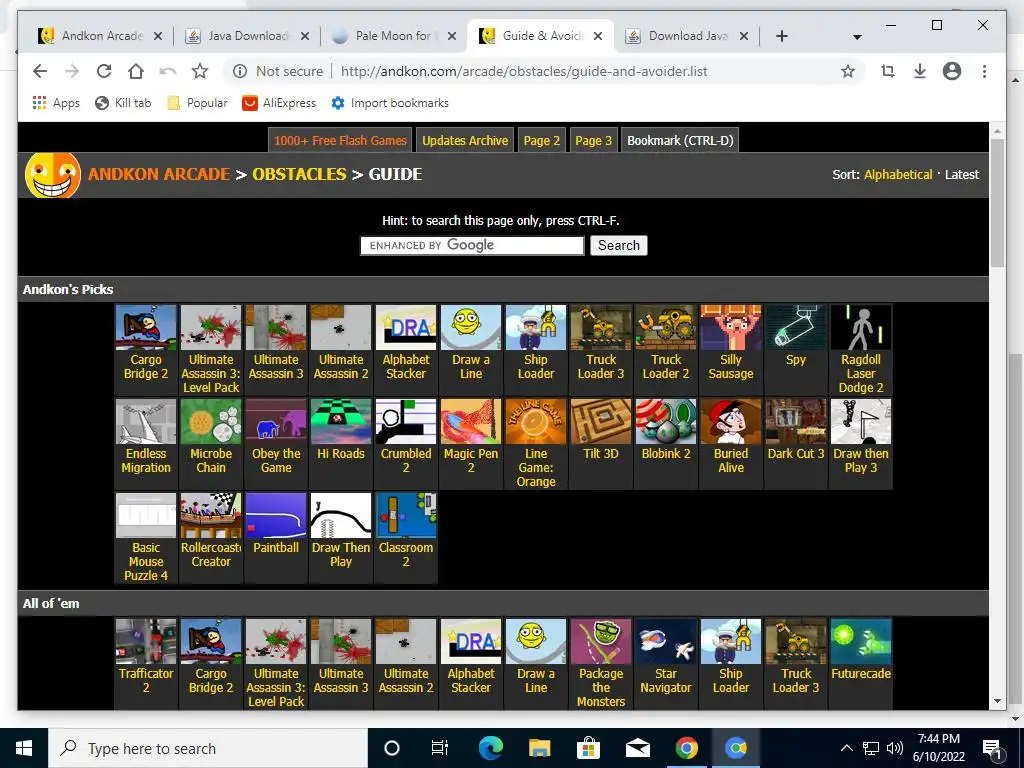Click the Andkon smiley face logo
The height and width of the screenshot is (768, 1024).
(x=53, y=175)
